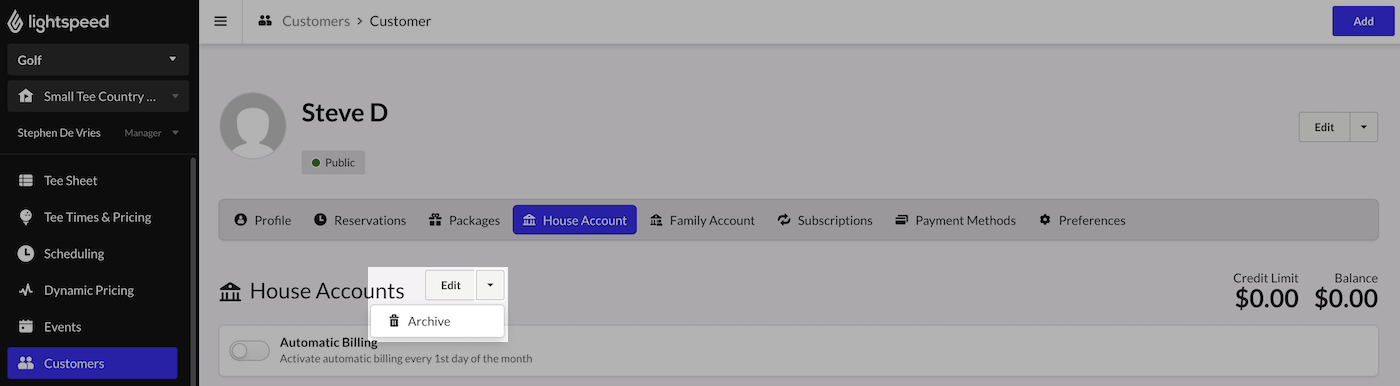This screenshot has height=386, width=1400.
Task: Switch to the Reservations tab
Action: (x=360, y=220)
